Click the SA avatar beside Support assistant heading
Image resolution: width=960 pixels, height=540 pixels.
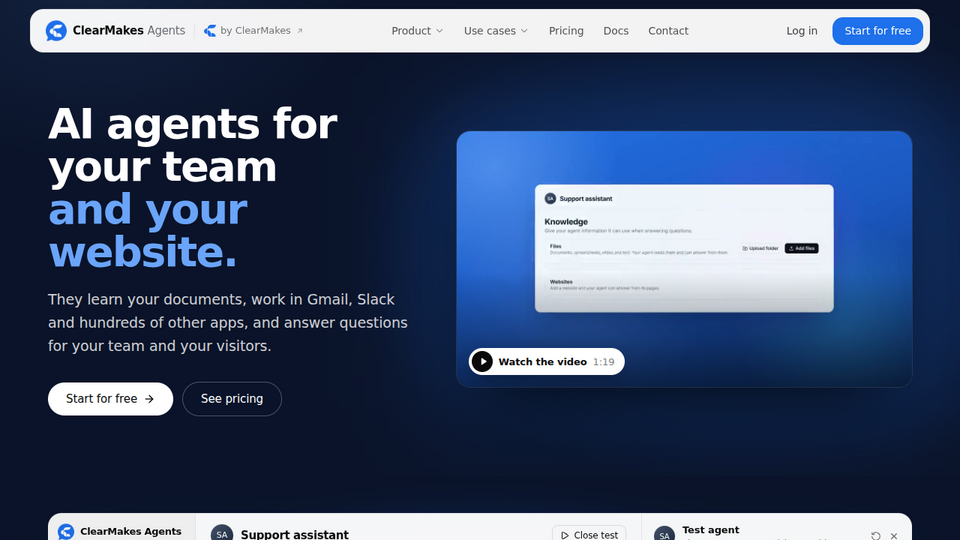pos(222,533)
